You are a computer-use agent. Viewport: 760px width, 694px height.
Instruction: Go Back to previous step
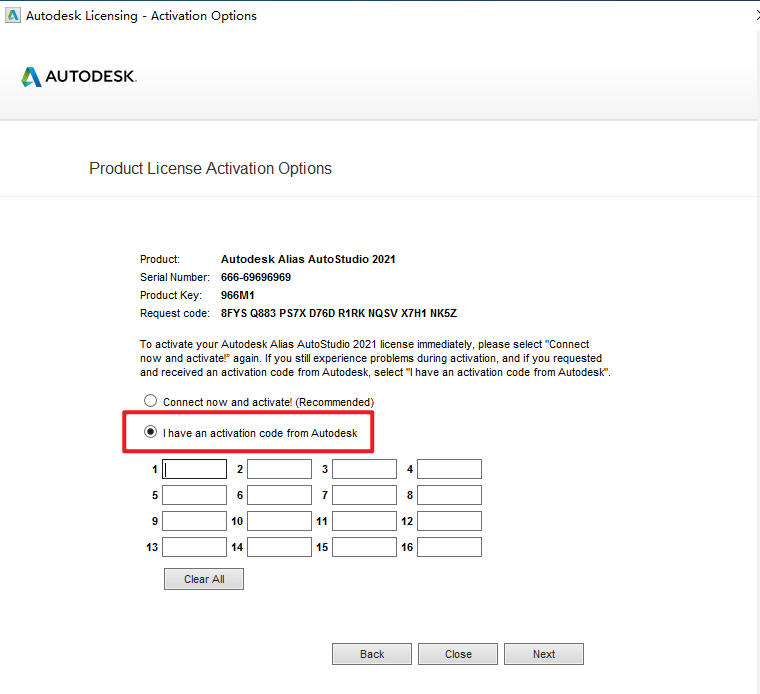372,654
